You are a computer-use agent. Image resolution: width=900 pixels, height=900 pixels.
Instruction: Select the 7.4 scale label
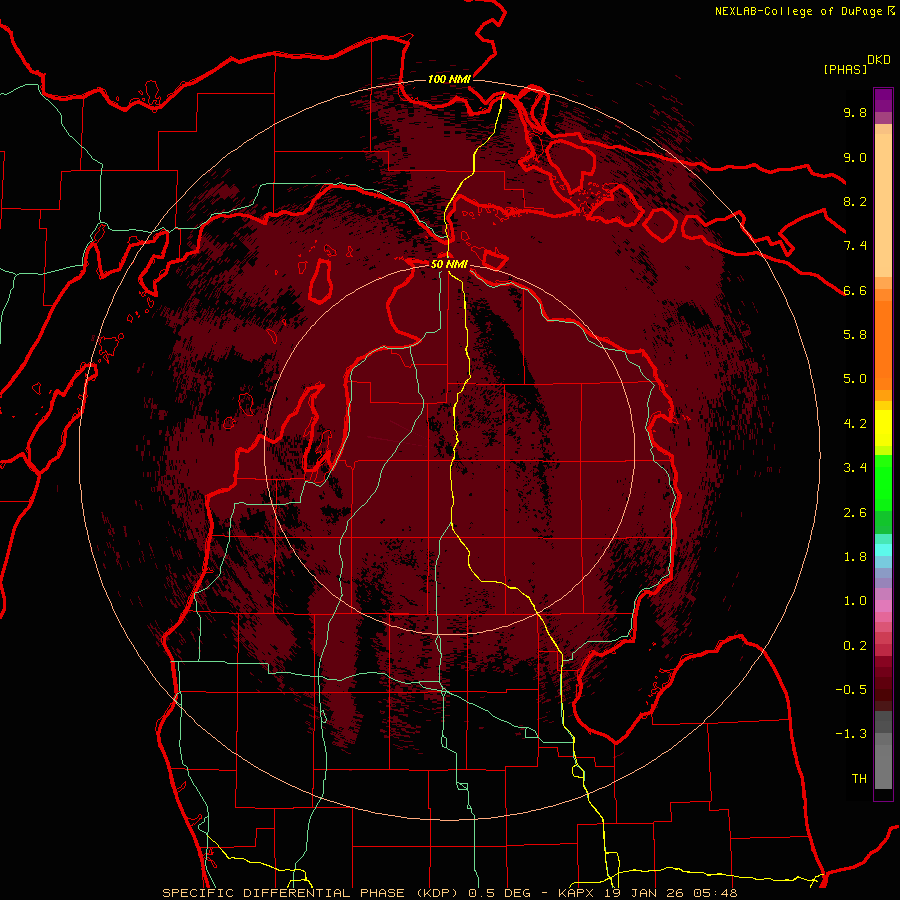tap(855, 246)
